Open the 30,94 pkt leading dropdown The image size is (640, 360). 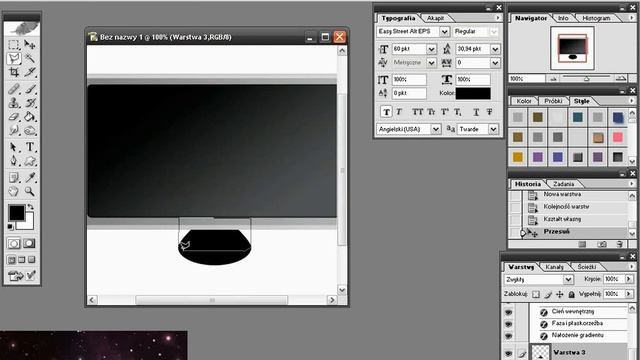click(495, 49)
